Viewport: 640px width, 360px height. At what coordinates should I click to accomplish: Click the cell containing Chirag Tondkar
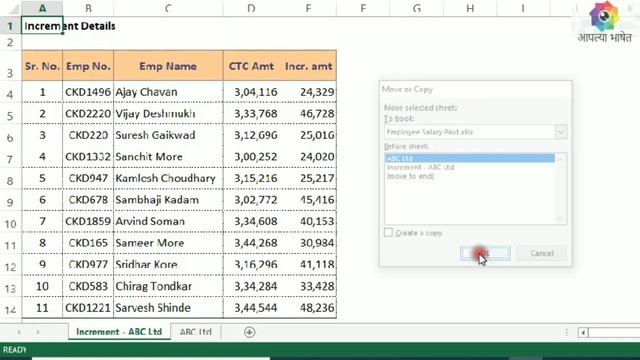(168, 286)
